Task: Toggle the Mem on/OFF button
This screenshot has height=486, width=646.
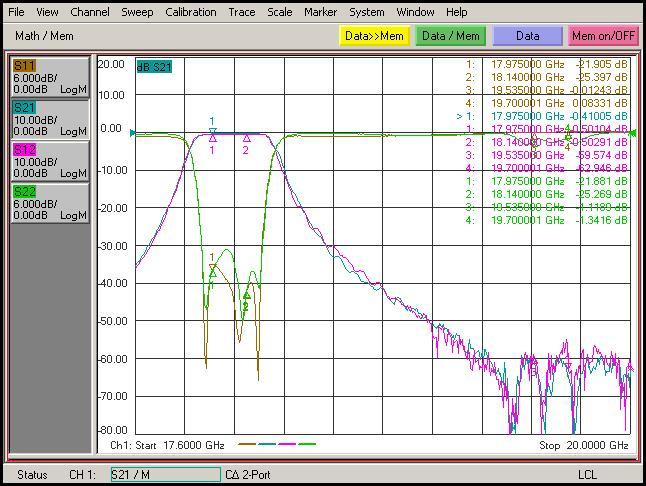Action: [x=603, y=36]
